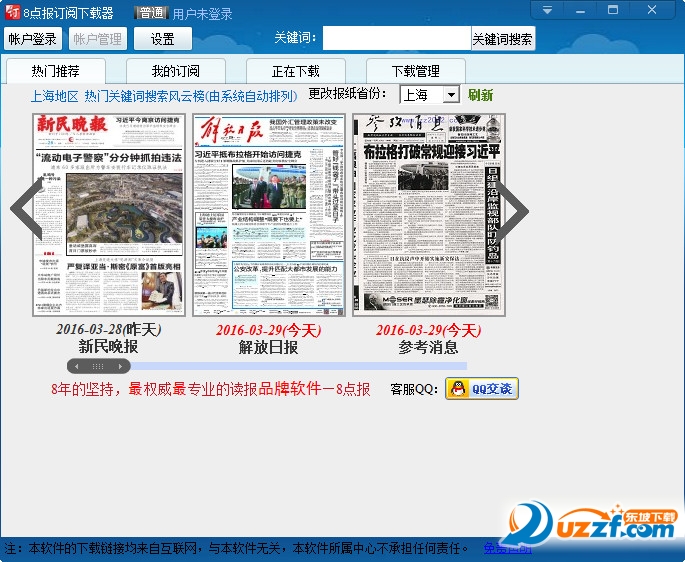Click the 帐户管理 button
Image resolution: width=685 pixels, height=562 pixels.
[98, 39]
